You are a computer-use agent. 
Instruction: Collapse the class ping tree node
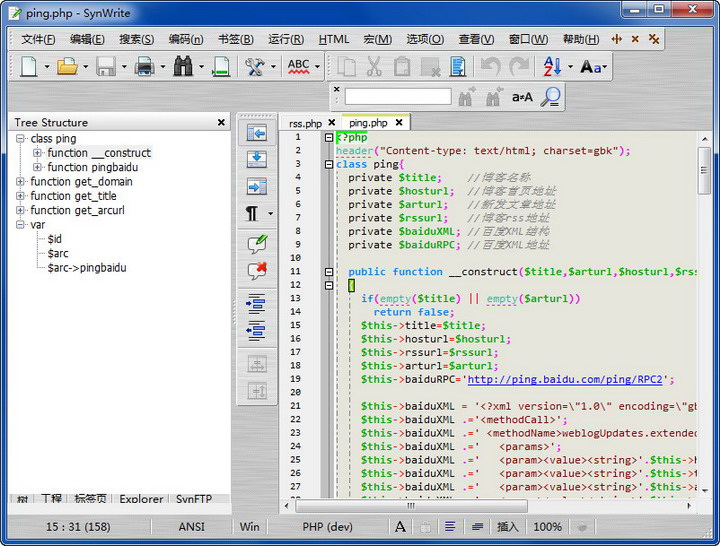pos(21,139)
